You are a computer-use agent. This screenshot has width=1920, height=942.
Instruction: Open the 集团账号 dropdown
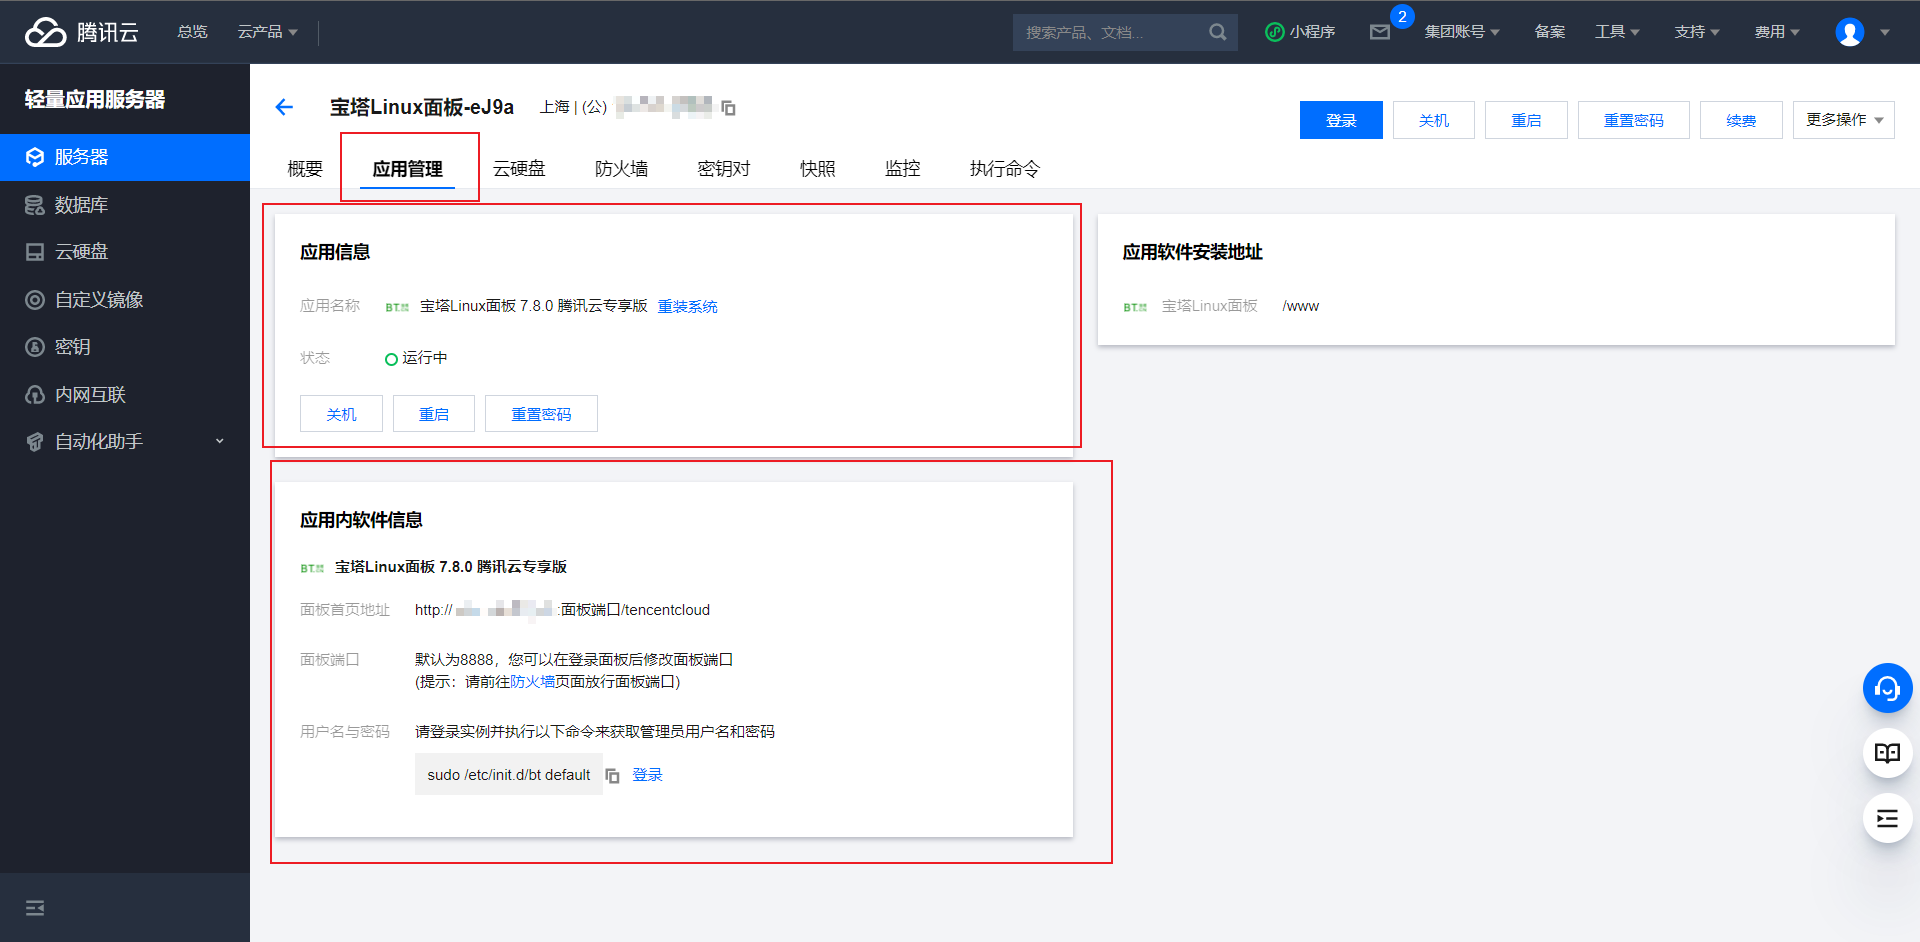(1462, 32)
